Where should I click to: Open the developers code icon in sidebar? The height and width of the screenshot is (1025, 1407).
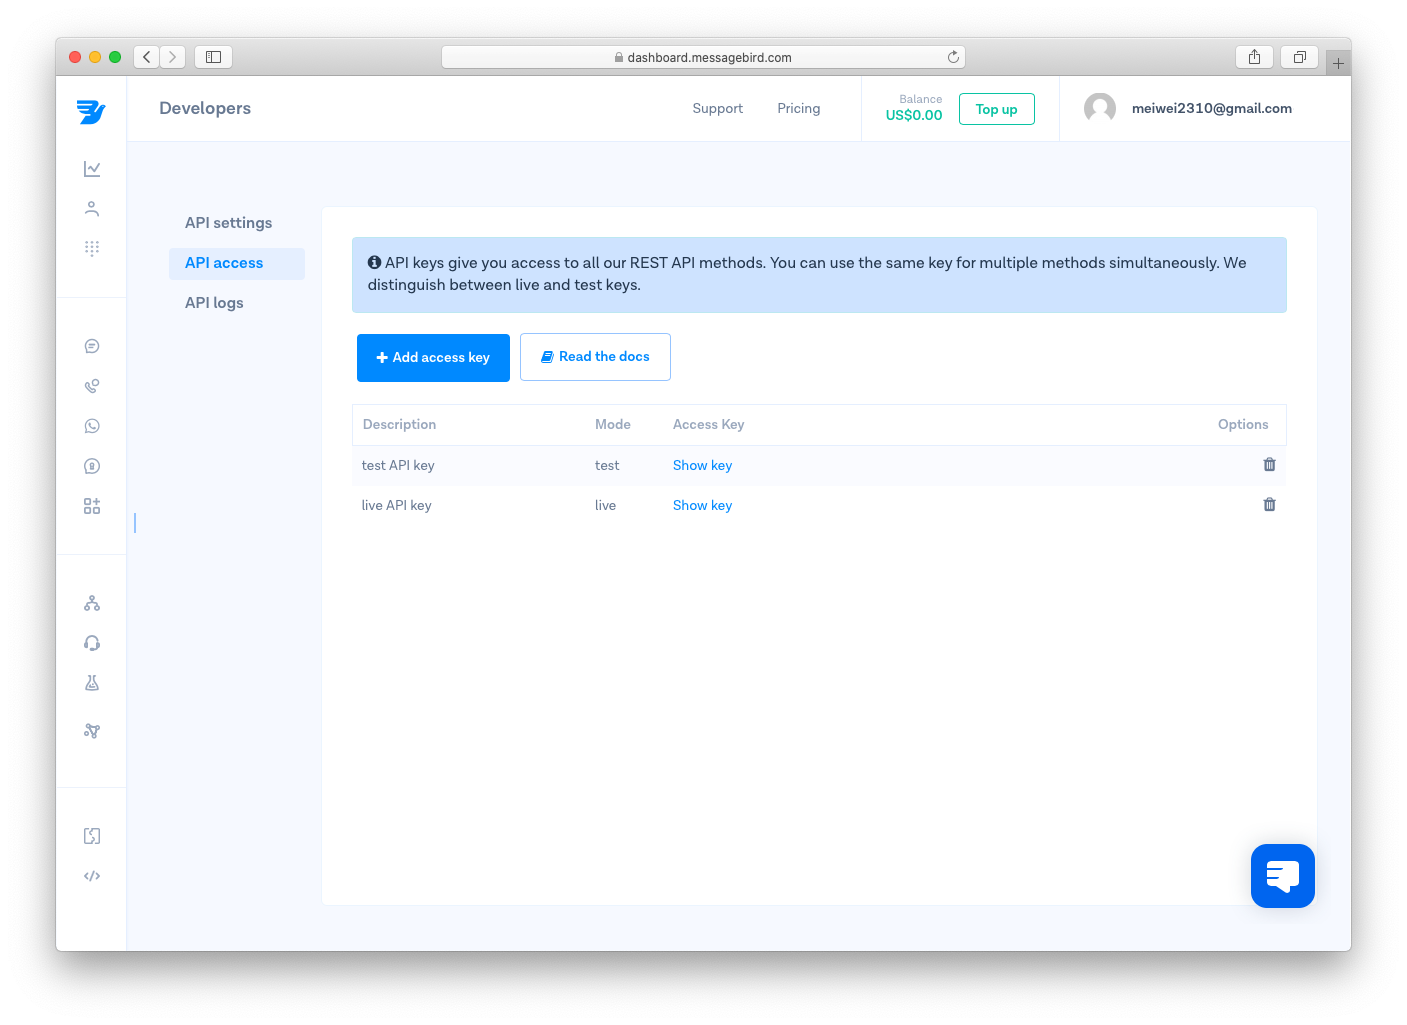[92, 876]
